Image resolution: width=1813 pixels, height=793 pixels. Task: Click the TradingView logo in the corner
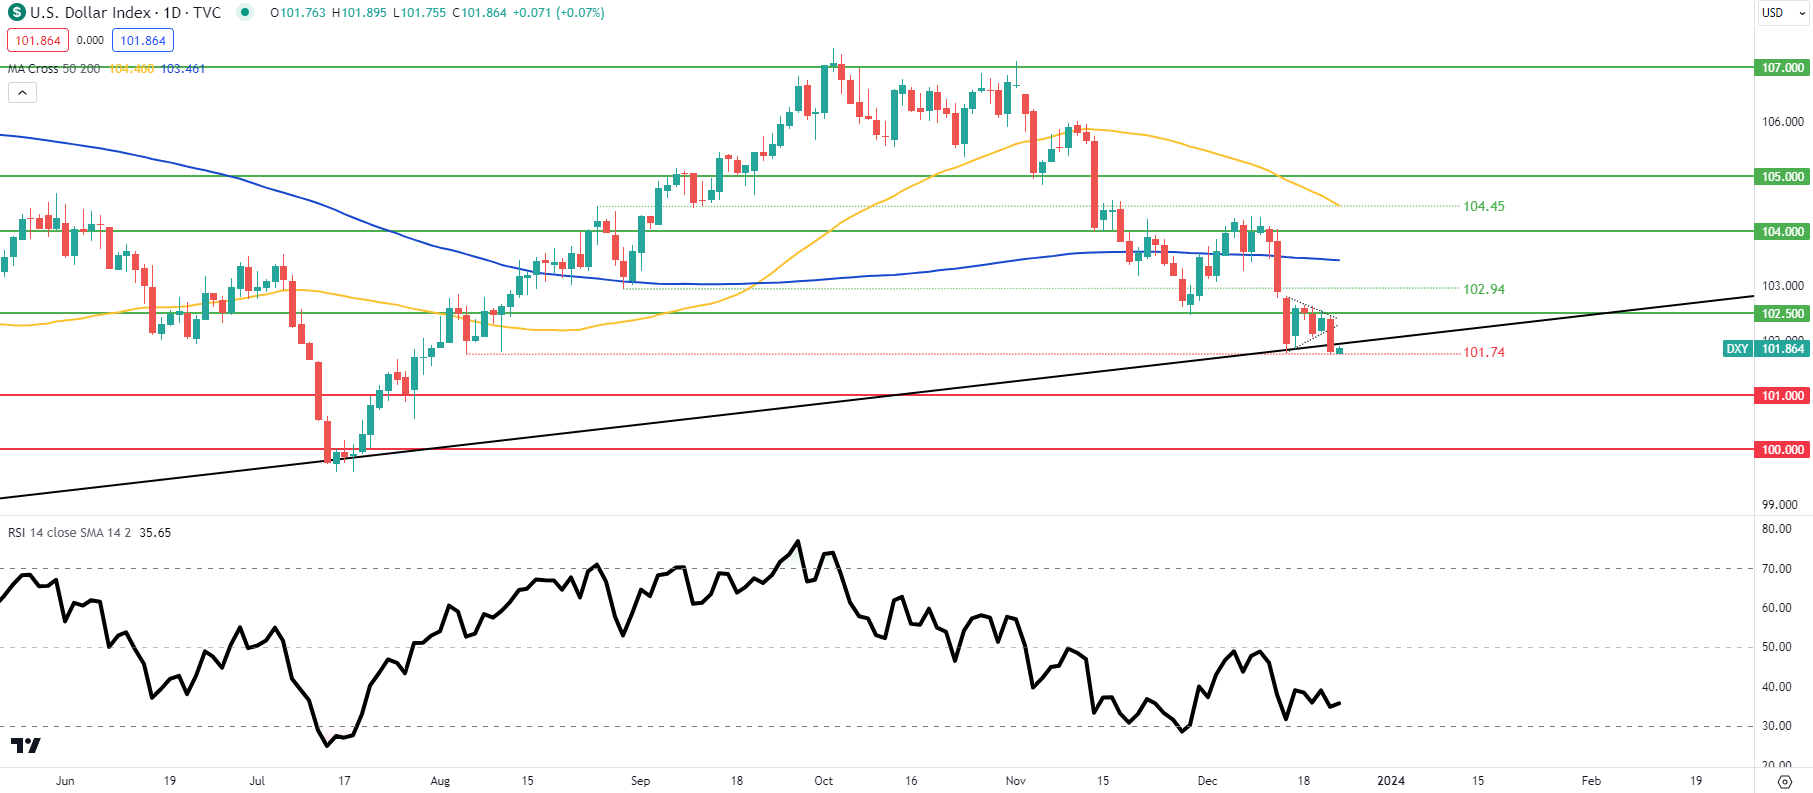[26, 746]
